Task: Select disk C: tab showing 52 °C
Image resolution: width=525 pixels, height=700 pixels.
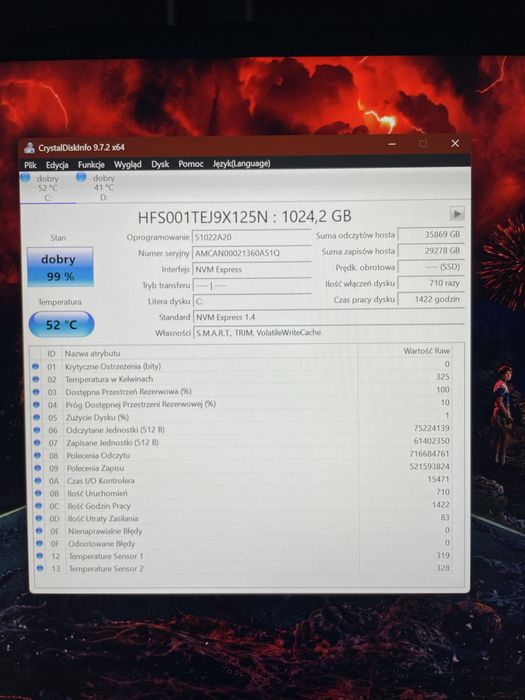Action: [46, 188]
